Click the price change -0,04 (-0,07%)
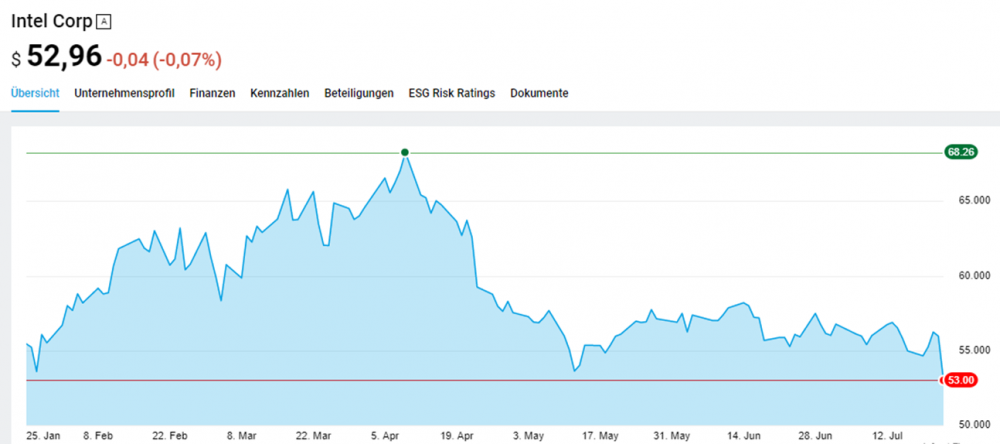The width and height of the screenshot is (1000, 444). [x=164, y=60]
